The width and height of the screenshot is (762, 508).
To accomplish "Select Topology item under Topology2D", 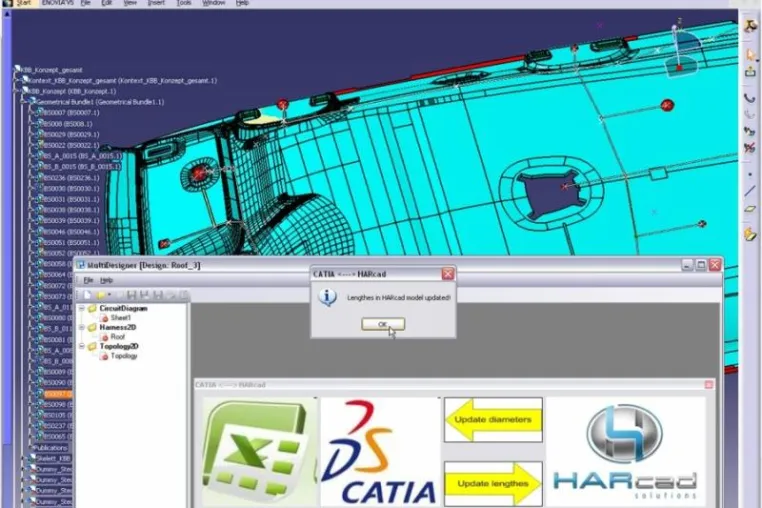I will pos(124,356).
